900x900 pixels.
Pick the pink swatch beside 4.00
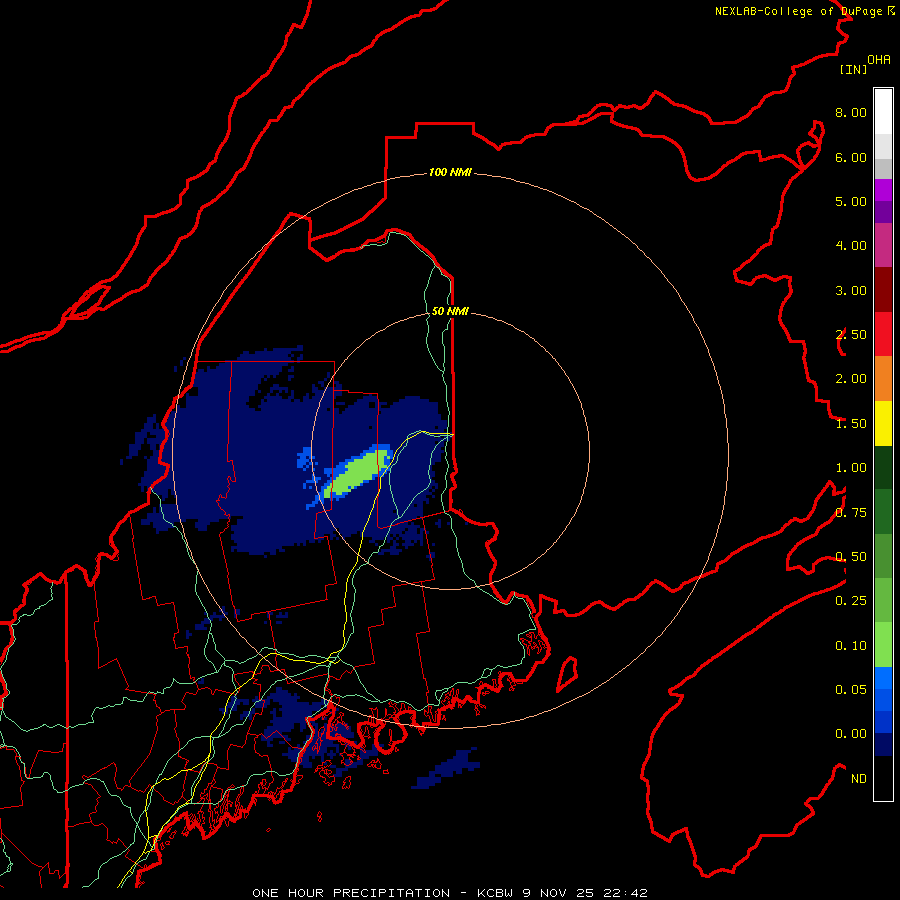[883, 245]
